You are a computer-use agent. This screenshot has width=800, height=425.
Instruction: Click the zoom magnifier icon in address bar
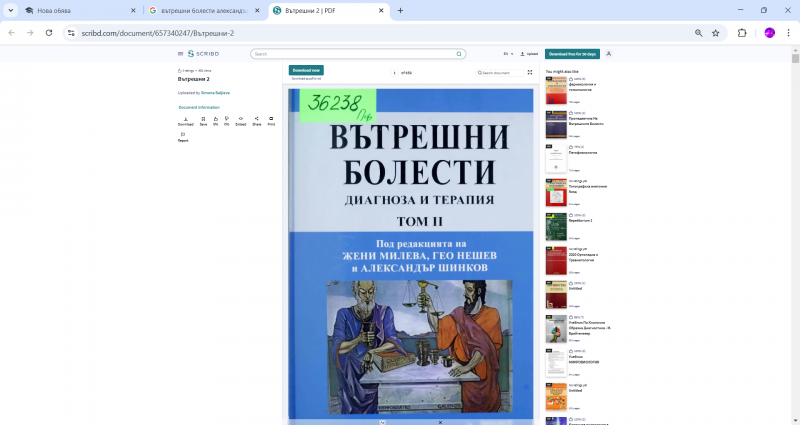[698, 33]
